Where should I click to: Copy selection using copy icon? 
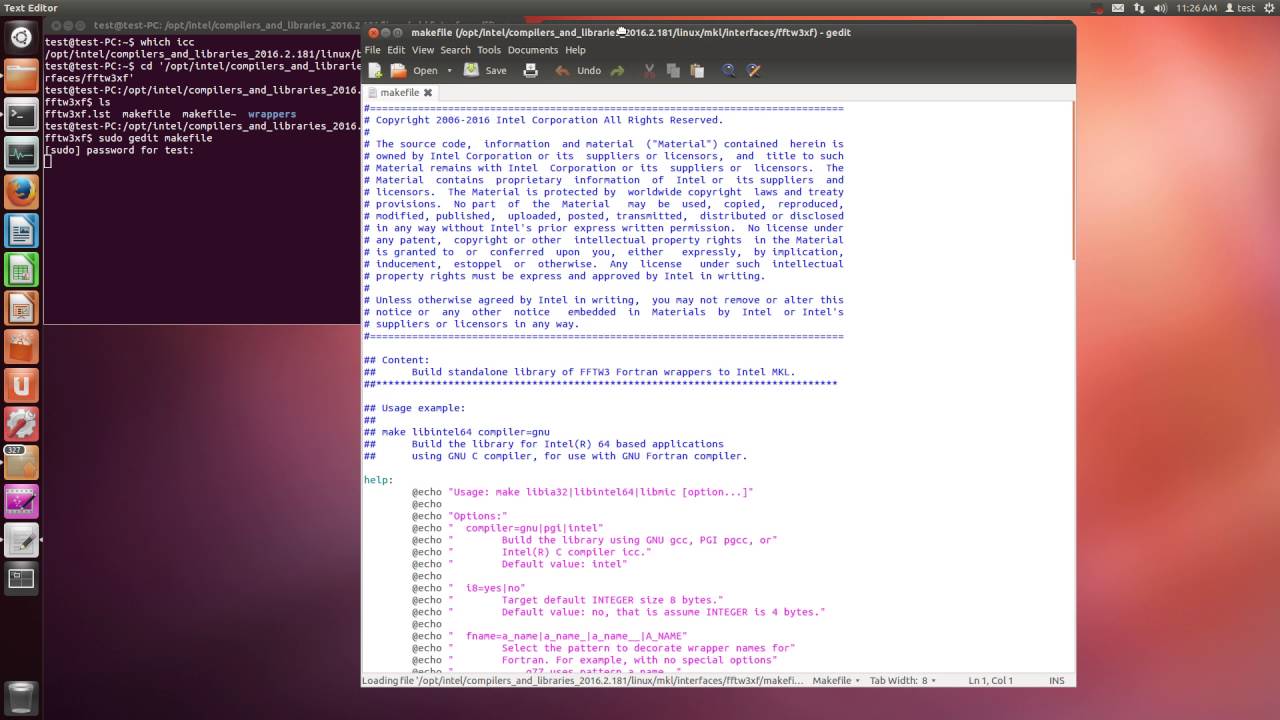(673, 71)
